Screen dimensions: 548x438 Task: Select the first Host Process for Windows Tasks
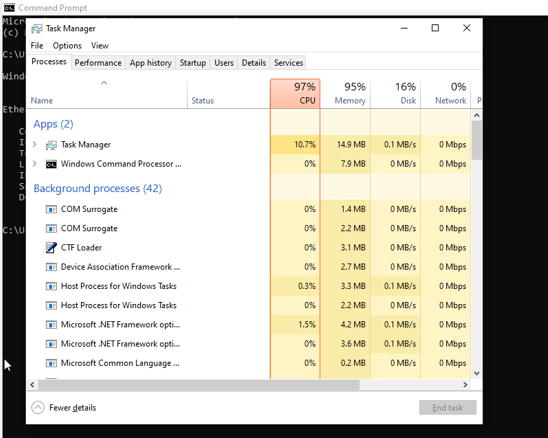pyautogui.click(x=248, y=286)
